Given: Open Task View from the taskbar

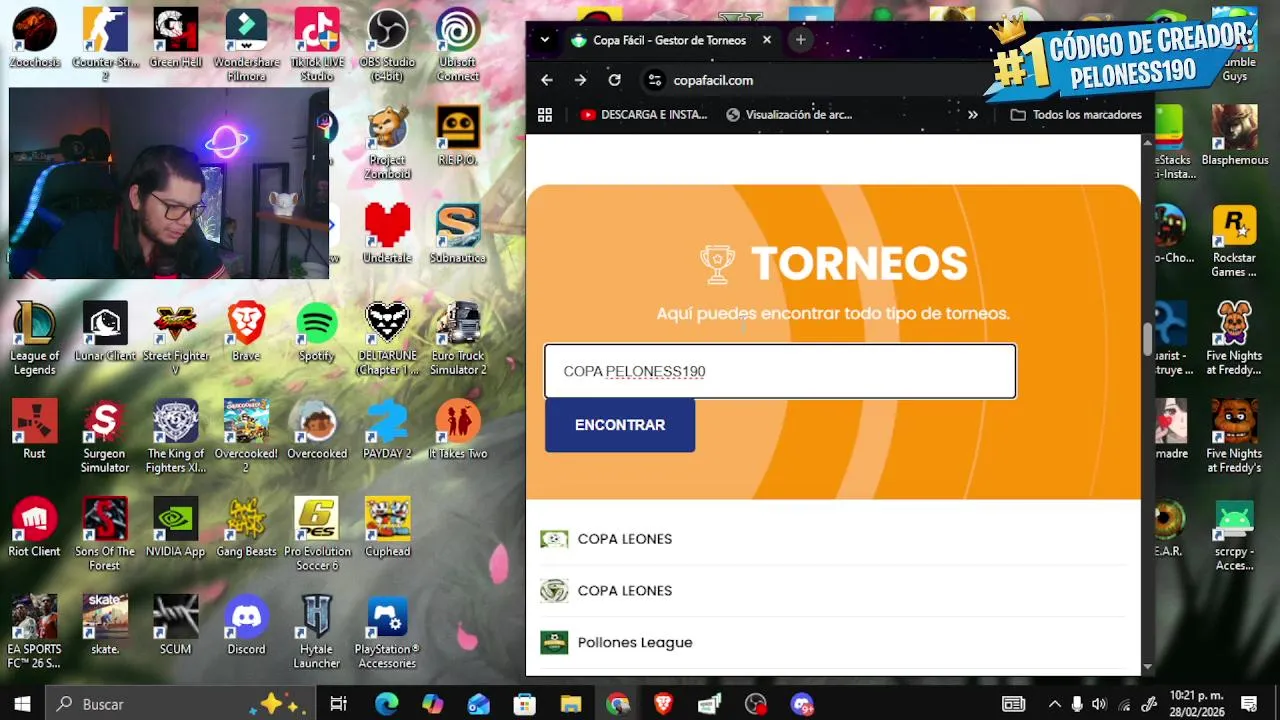Looking at the screenshot, I should 338,704.
